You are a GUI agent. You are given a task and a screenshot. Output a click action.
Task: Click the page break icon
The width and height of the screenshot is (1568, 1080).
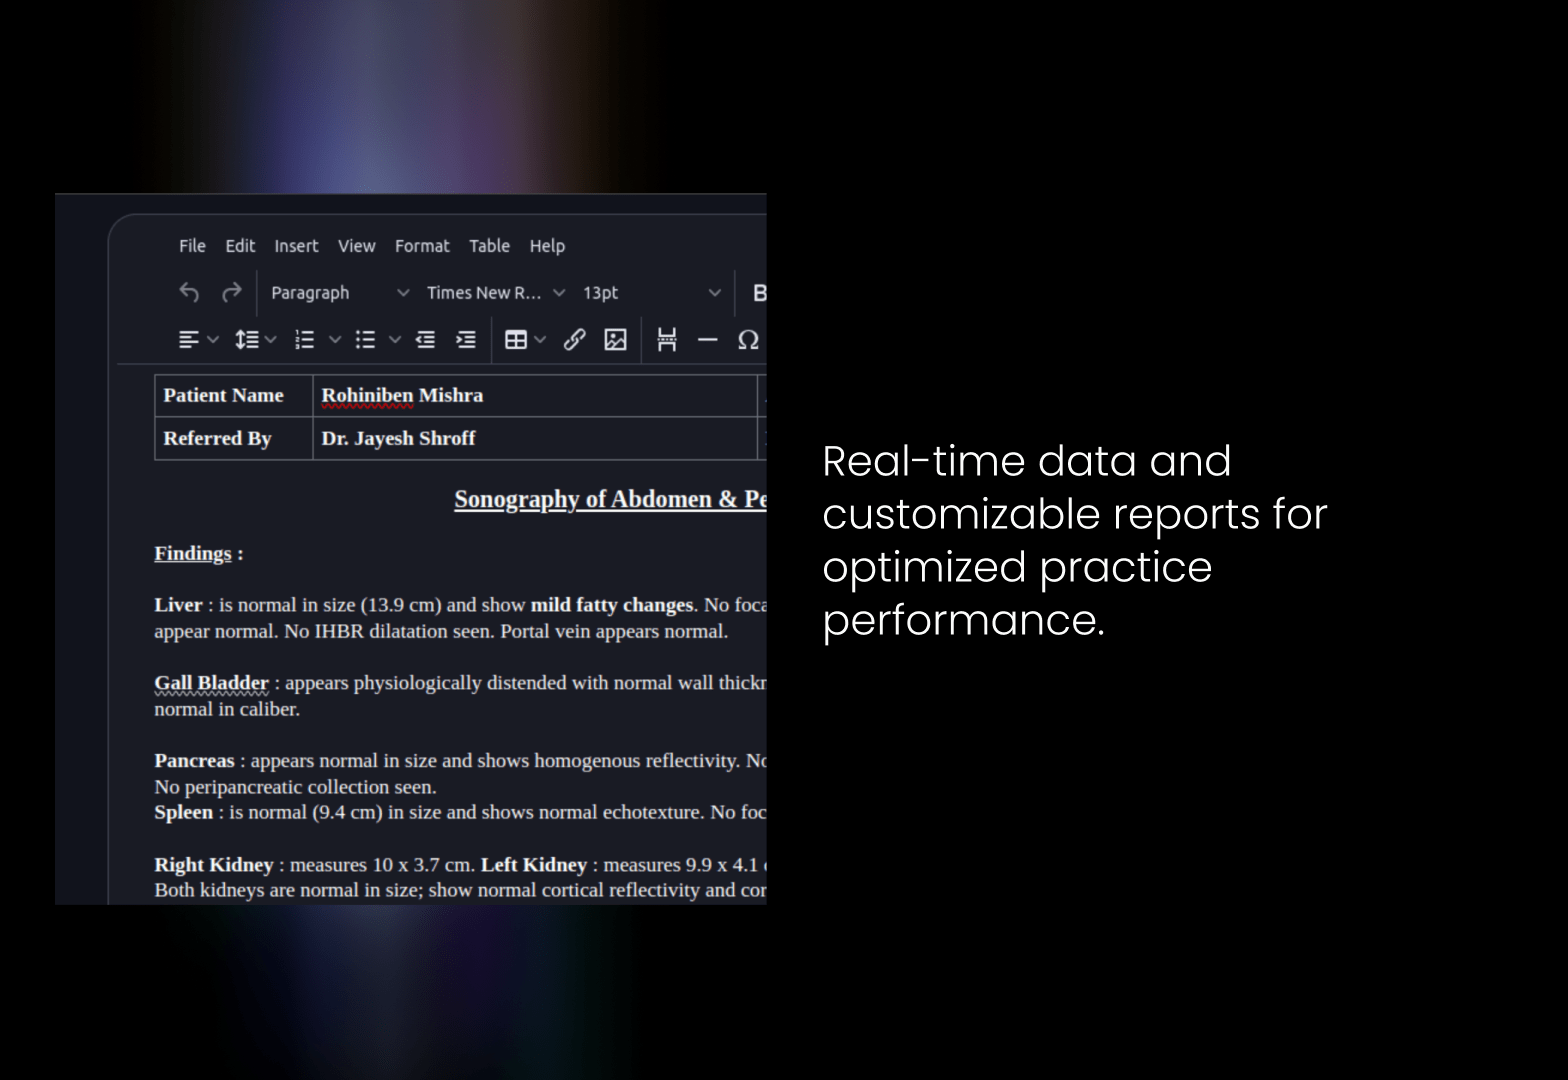[x=667, y=340]
